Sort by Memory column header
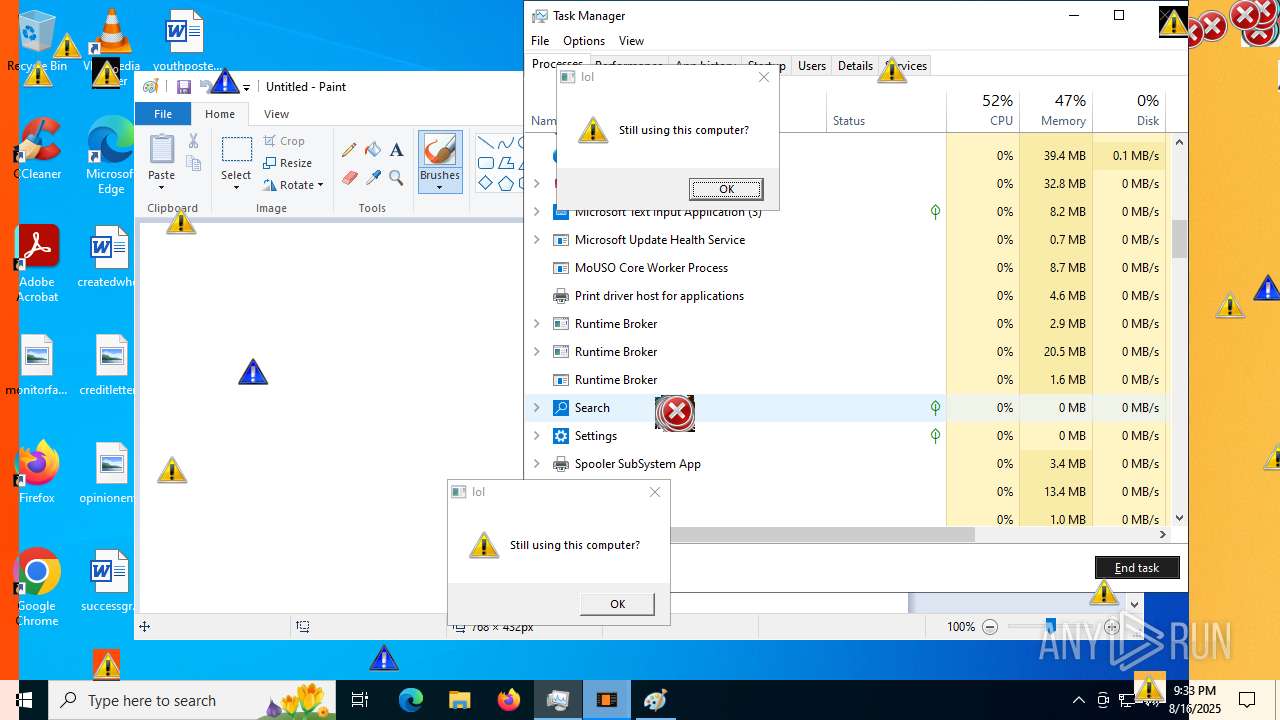 [x=1055, y=111]
